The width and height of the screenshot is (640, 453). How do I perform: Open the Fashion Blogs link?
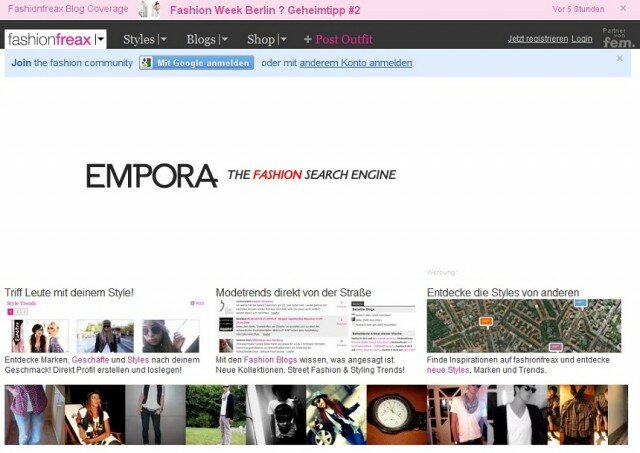point(270,360)
